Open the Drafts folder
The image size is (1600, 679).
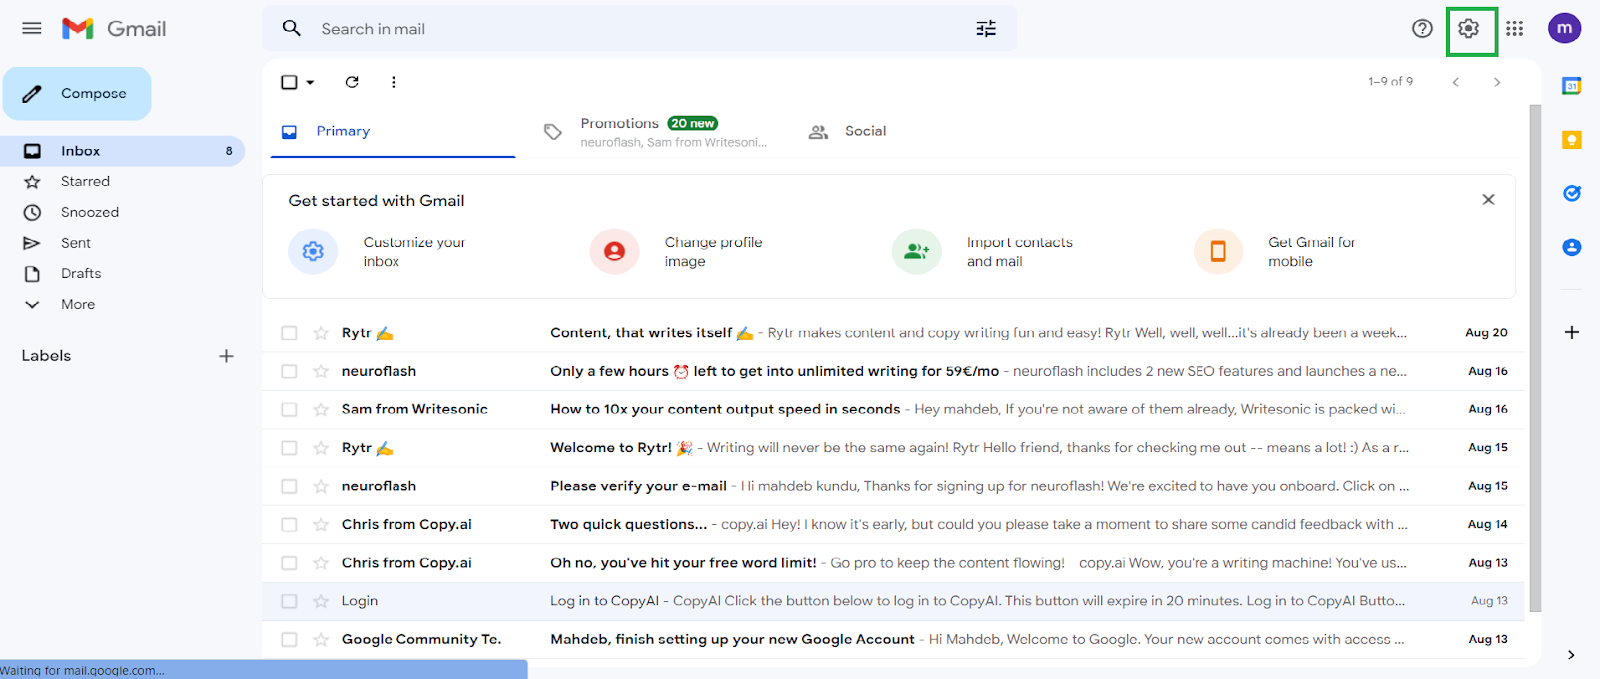click(123, 273)
